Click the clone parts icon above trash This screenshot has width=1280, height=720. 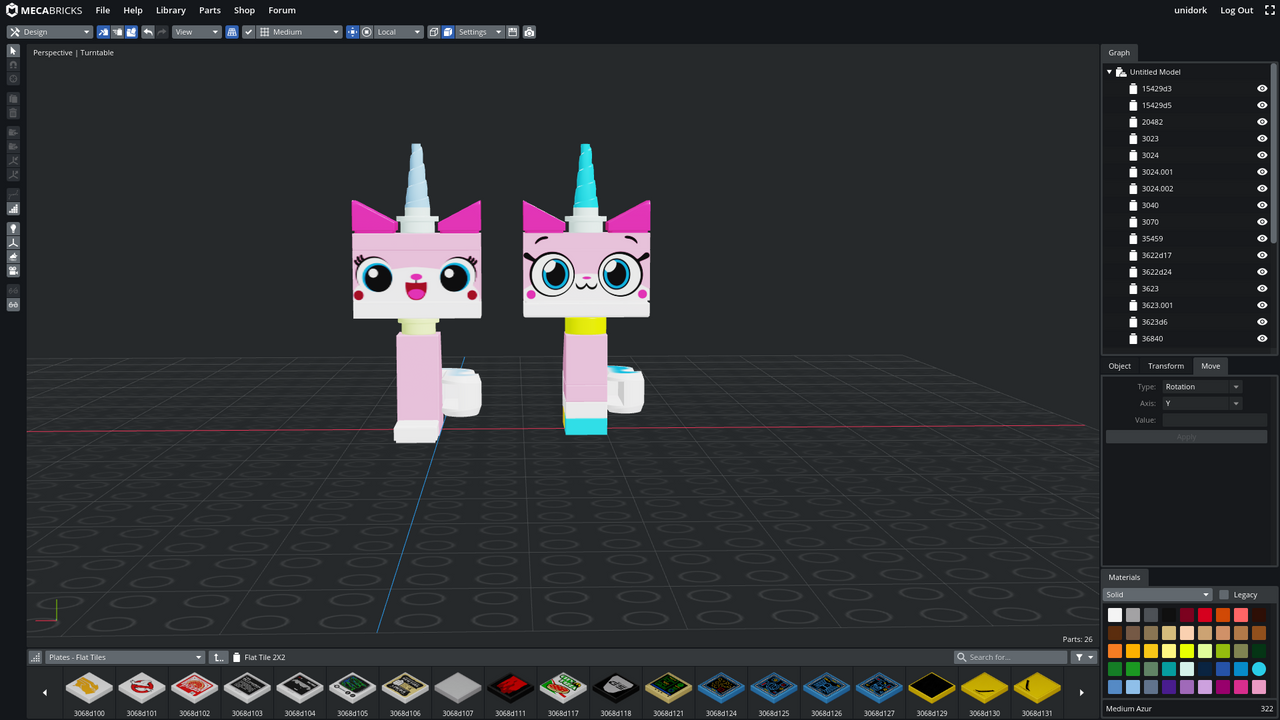[x=13, y=99]
